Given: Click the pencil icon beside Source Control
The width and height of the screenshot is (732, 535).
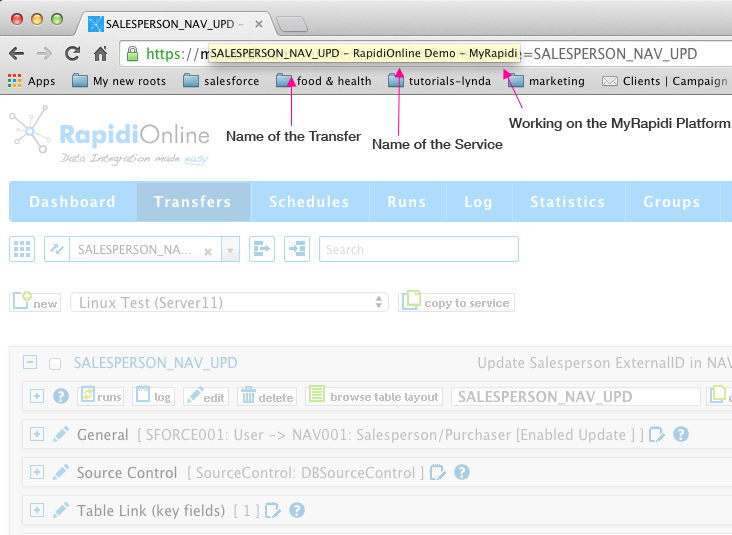Looking at the screenshot, I should pyautogui.click(x=61, y=472).
